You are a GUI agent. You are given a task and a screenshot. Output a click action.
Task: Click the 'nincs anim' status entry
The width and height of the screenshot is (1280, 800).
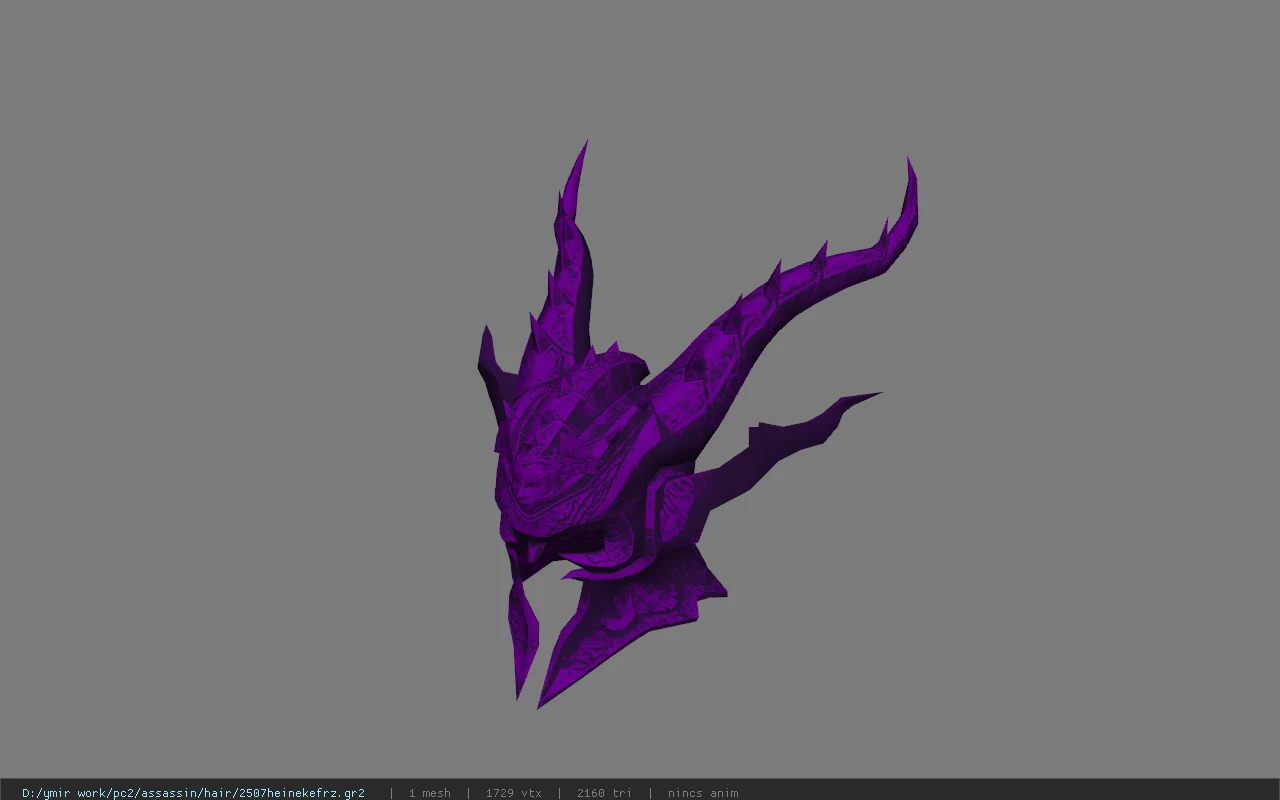point(703,793)
